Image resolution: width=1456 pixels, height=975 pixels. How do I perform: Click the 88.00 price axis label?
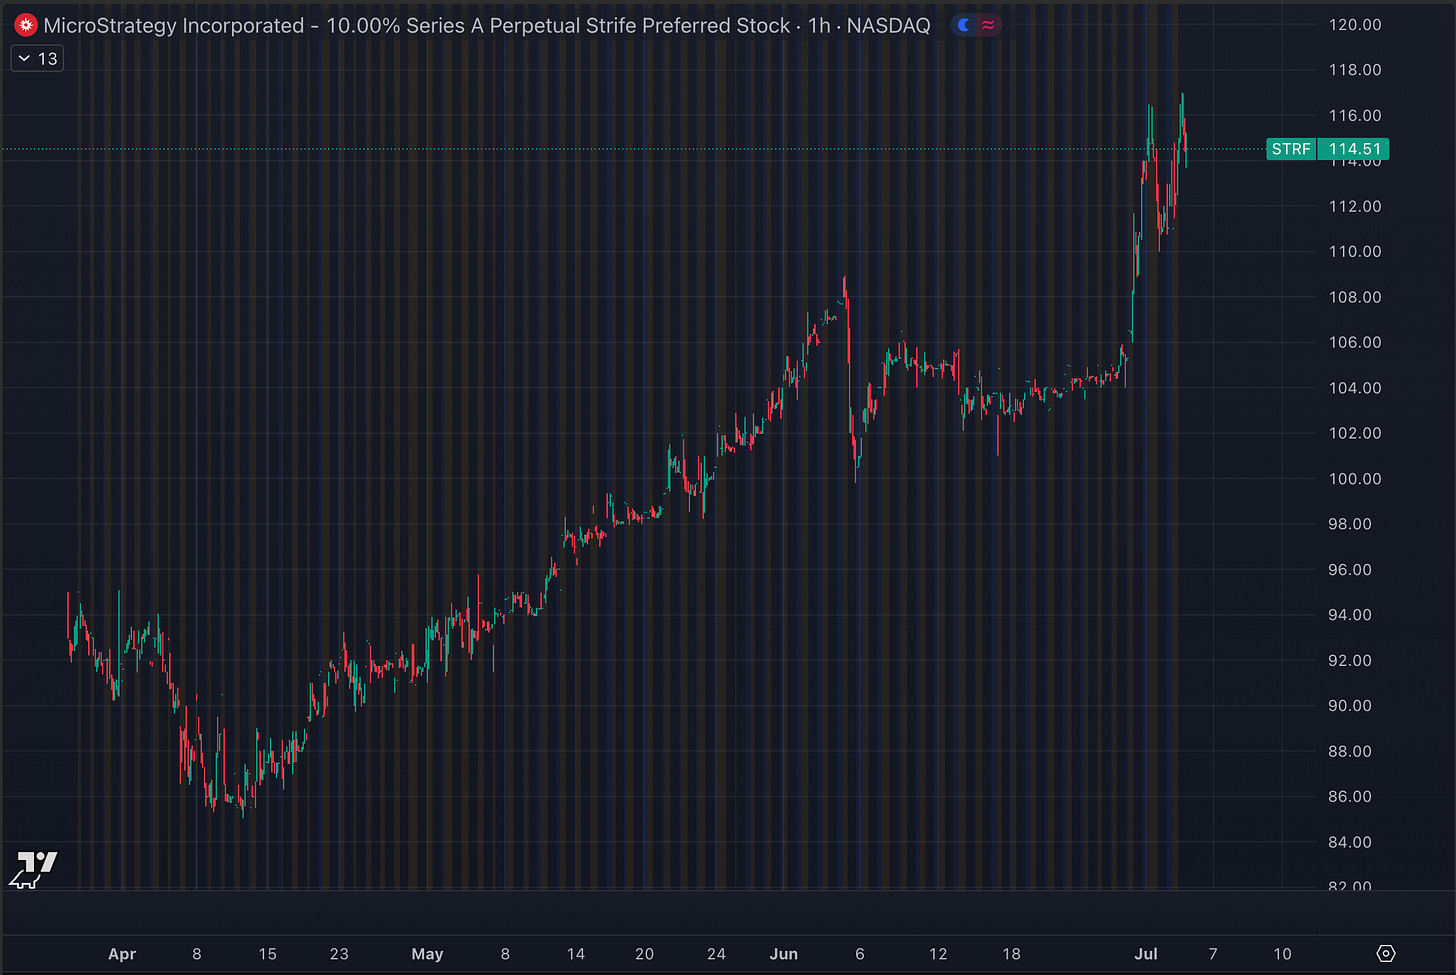[x=1350, y=752]
